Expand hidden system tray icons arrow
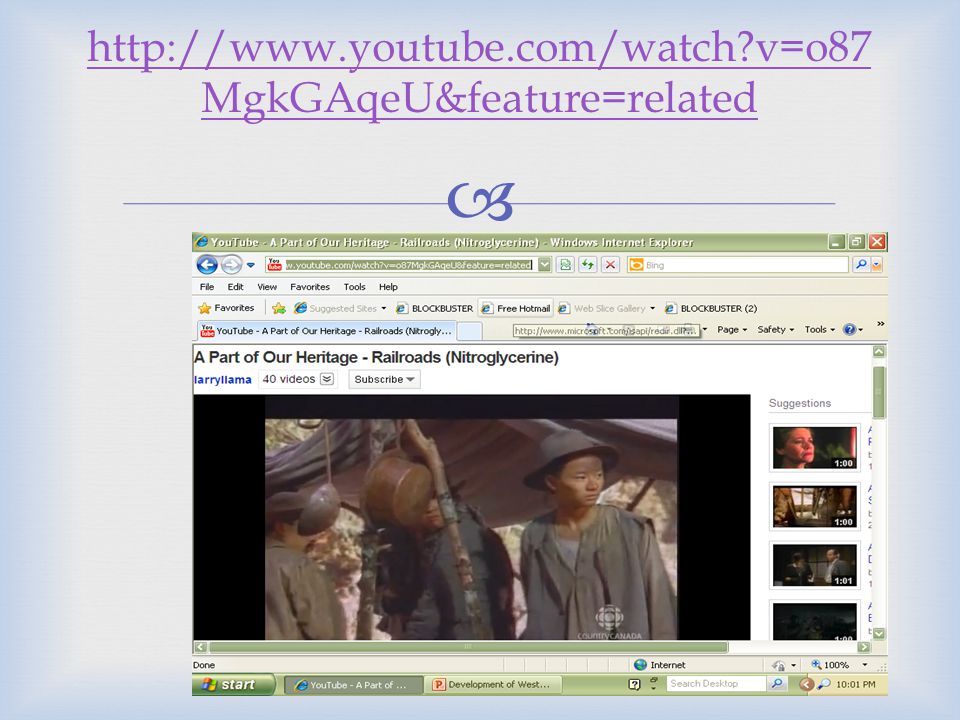Image resolution: width=960 pixels, height=720 pixels. pyautogui.click(x=806, y=684)
